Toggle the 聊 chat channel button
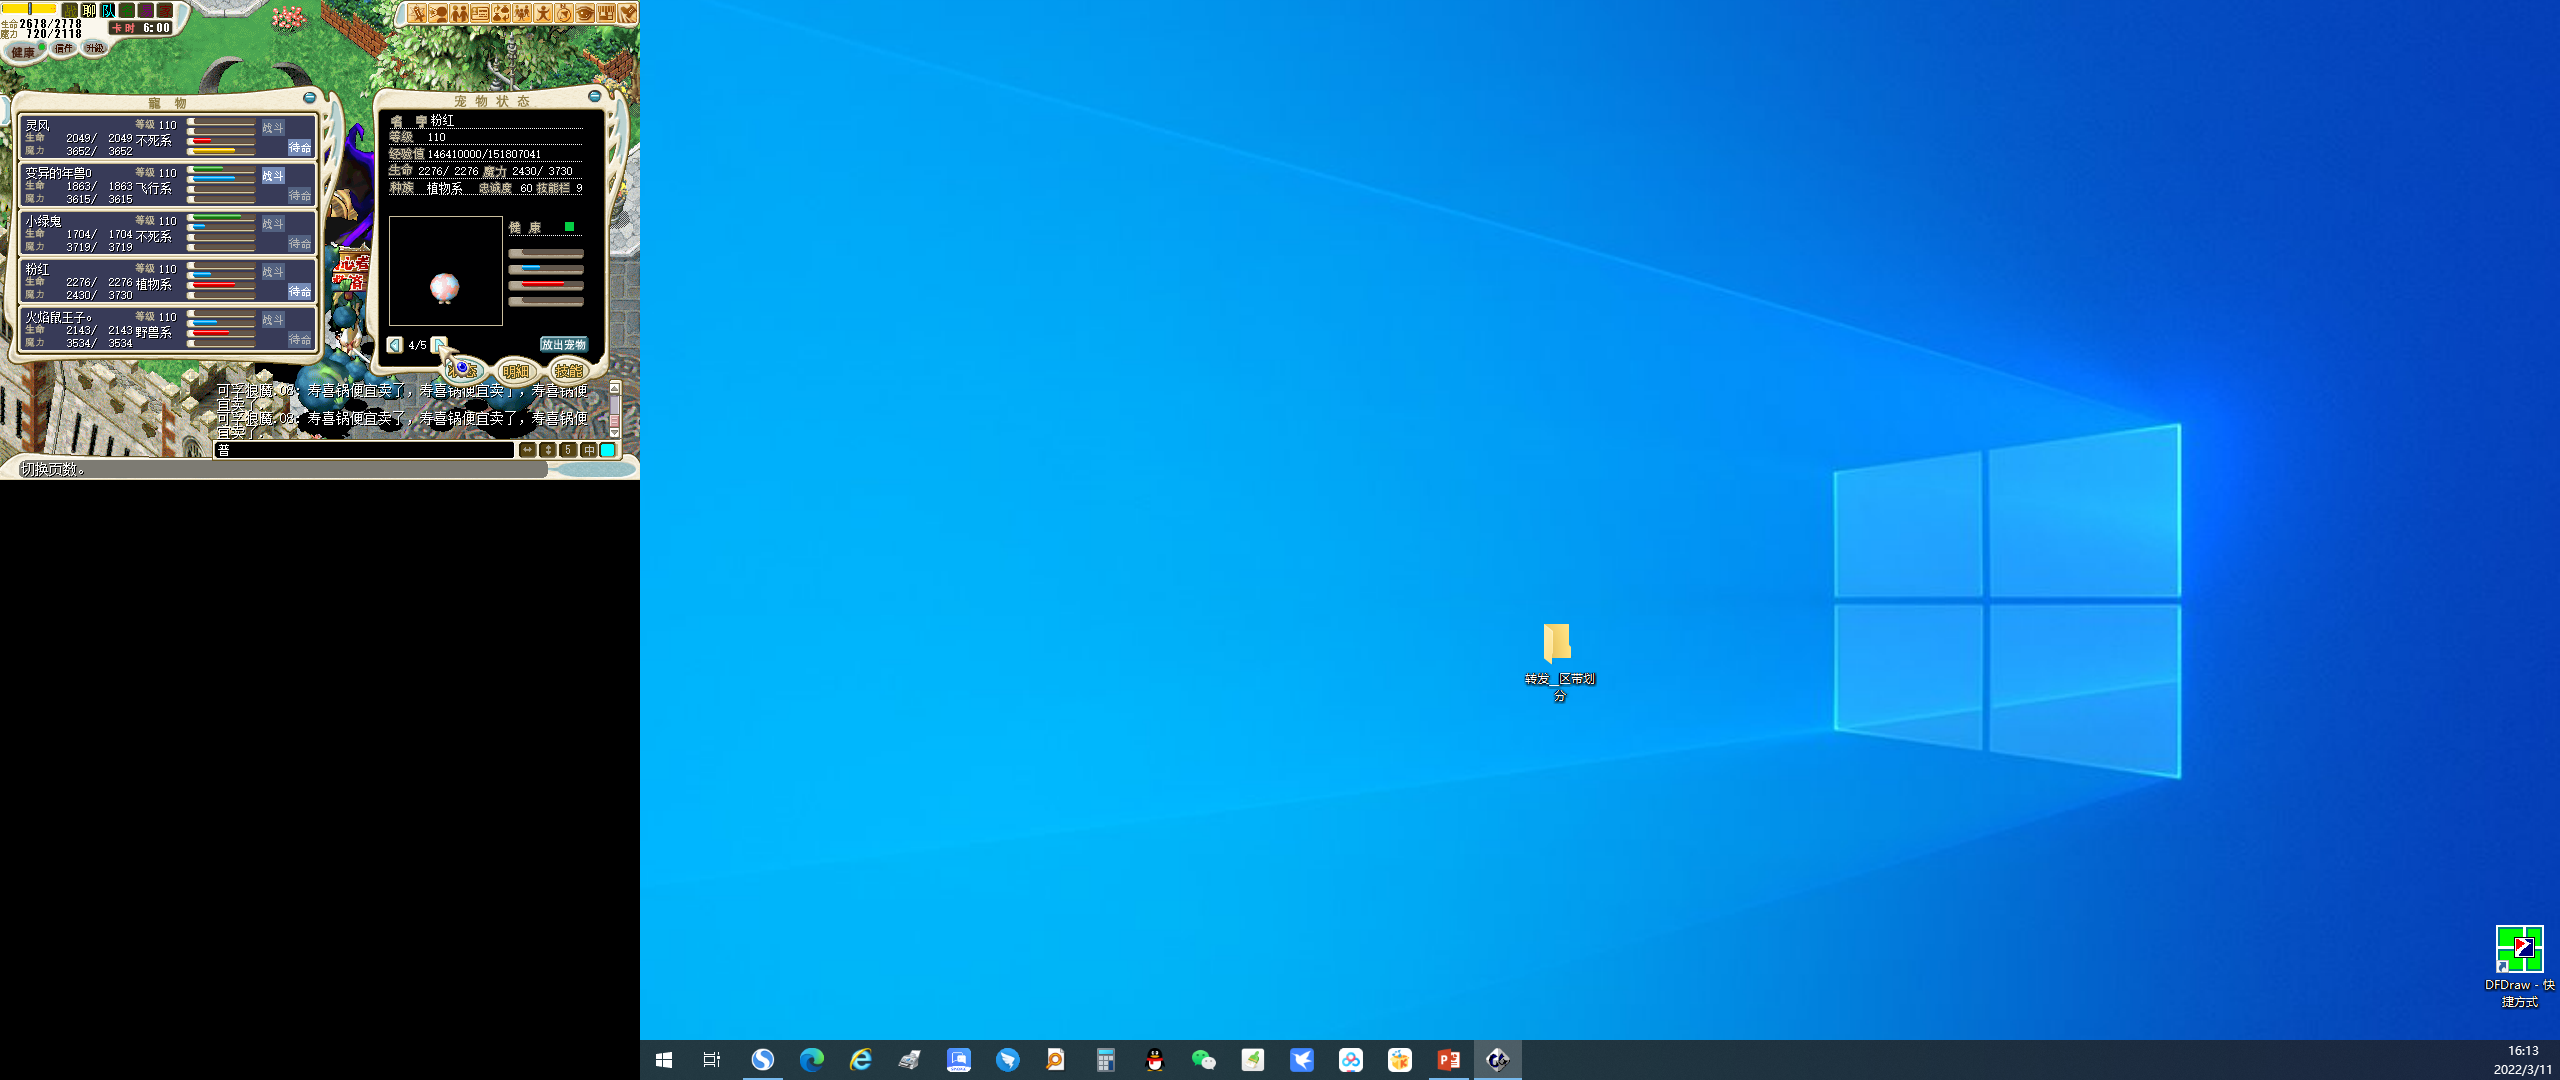Viewport: 2560px width, 1080px height. (x=89, y=10)
